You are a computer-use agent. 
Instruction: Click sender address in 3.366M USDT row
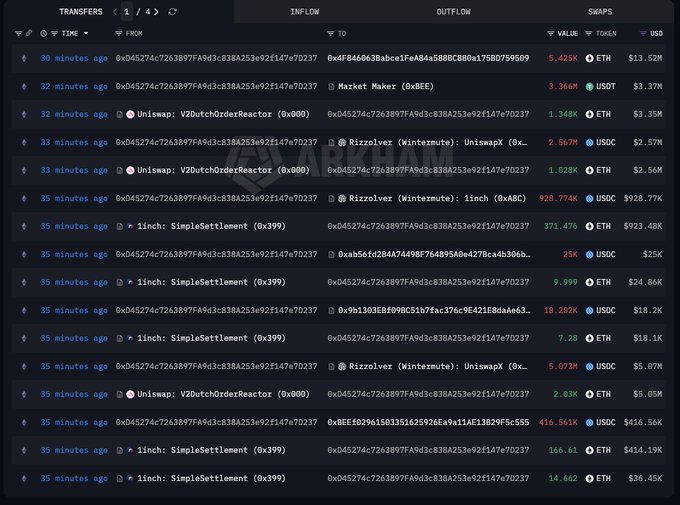[216, 86]
